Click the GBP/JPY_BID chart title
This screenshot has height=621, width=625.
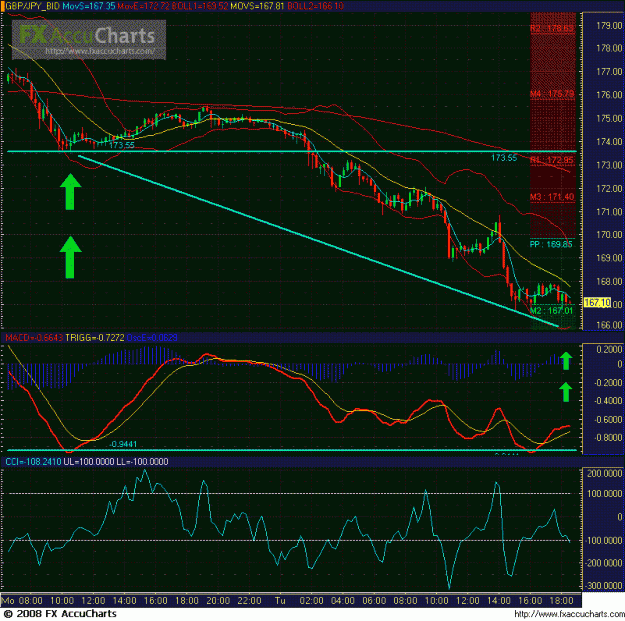coord(32,6)
